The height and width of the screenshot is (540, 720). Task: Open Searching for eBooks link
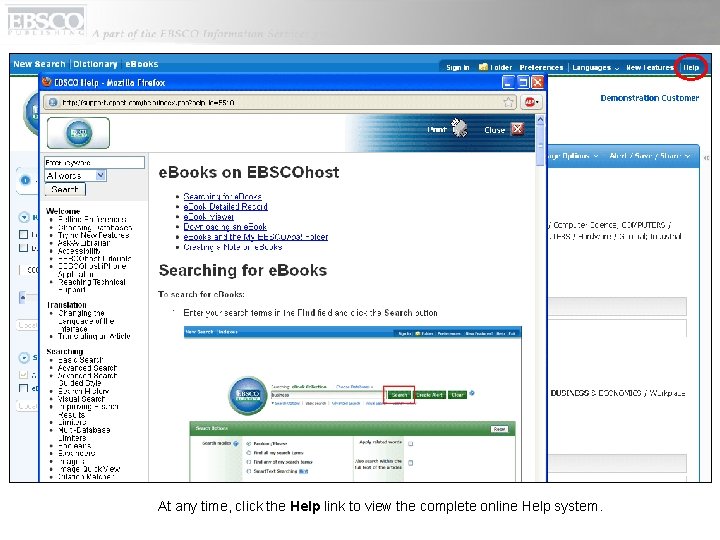(222, 197)
